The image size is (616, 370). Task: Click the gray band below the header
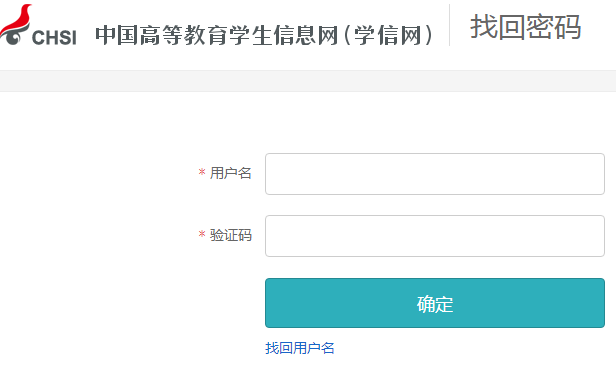[308, 81]
